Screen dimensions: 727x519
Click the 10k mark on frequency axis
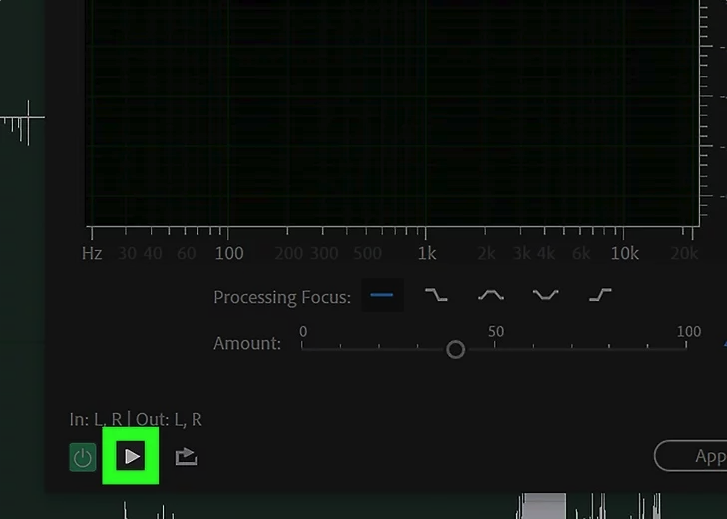625,253
